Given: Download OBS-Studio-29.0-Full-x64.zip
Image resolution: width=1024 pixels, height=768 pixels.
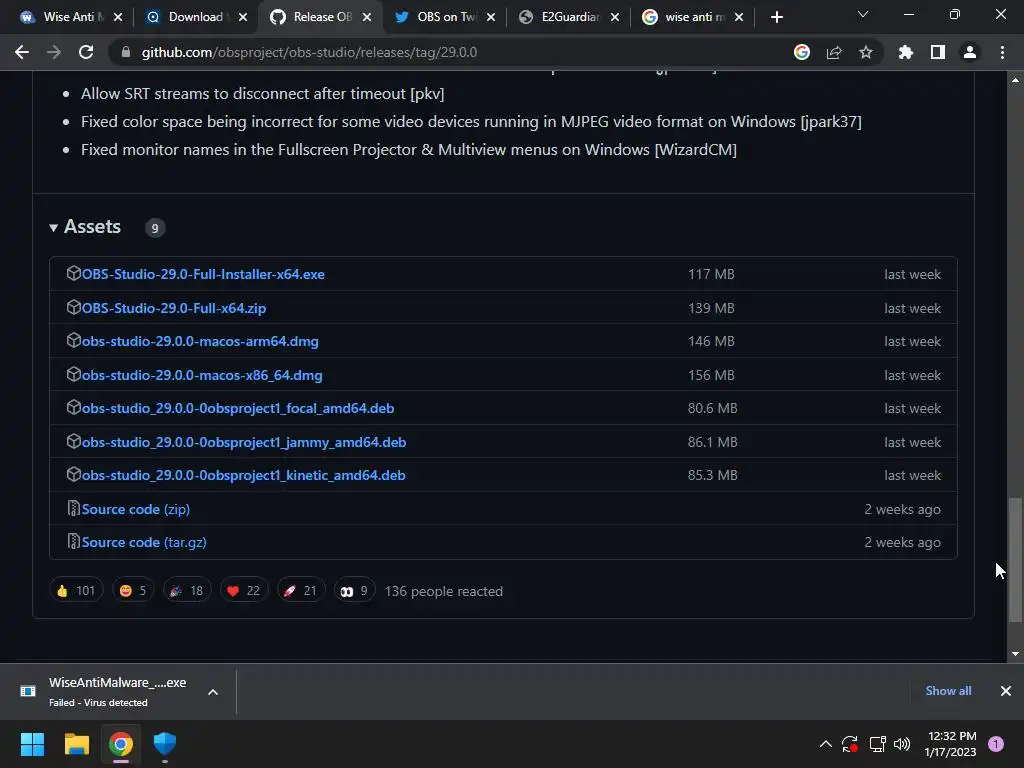Looking at the screenshot, I should [x=174, y=308].
